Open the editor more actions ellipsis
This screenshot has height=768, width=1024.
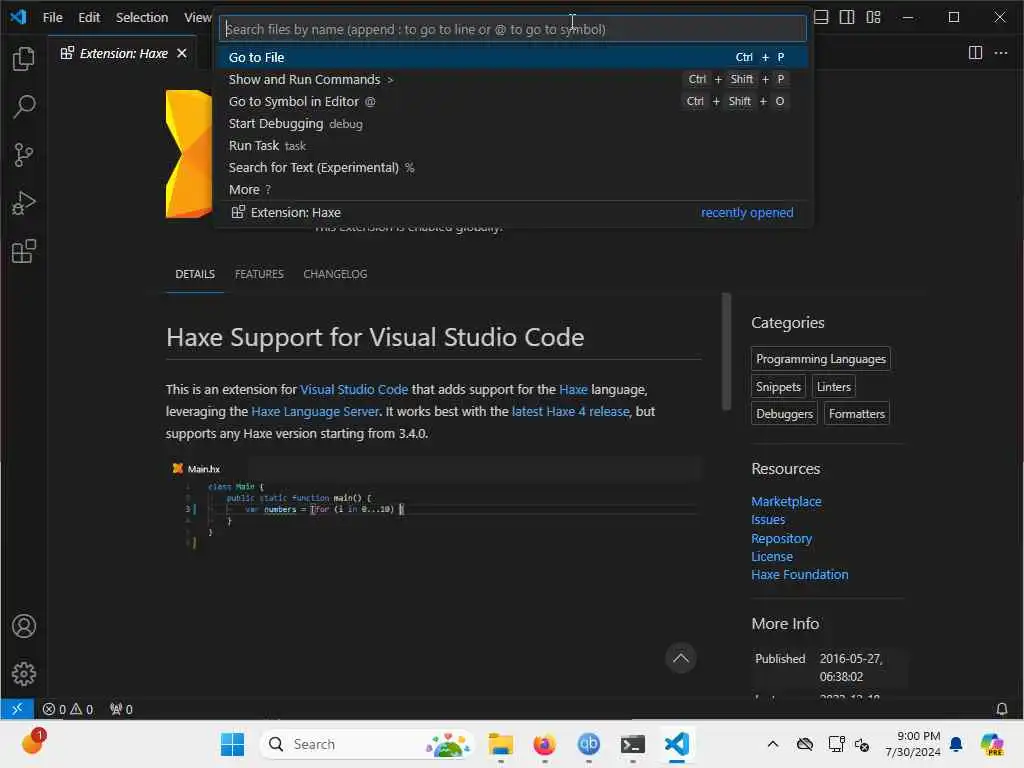[1000, 53]
